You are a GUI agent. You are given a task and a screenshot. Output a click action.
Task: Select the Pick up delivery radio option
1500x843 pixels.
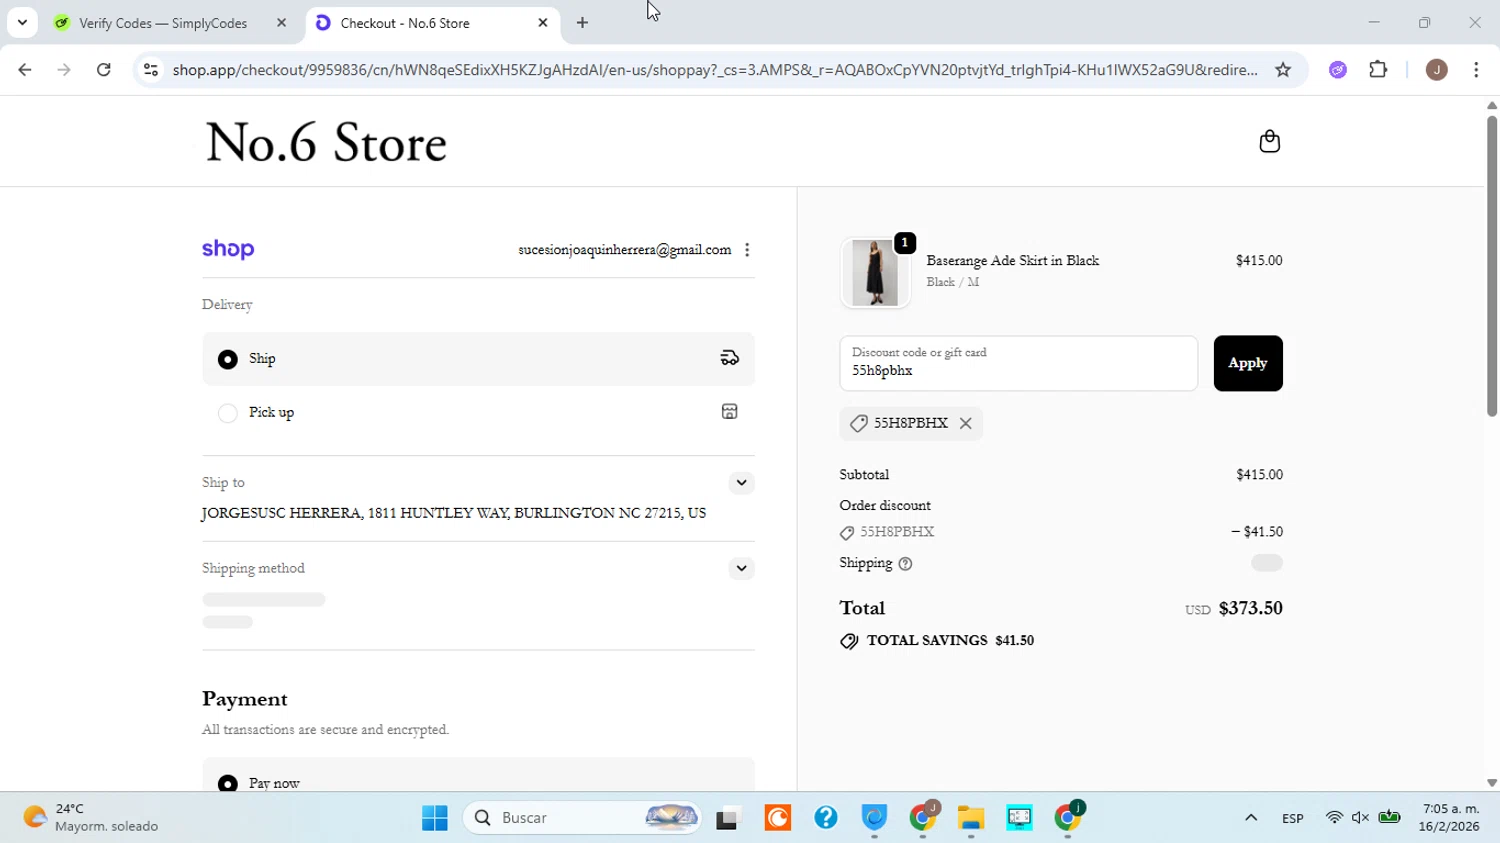228,413
